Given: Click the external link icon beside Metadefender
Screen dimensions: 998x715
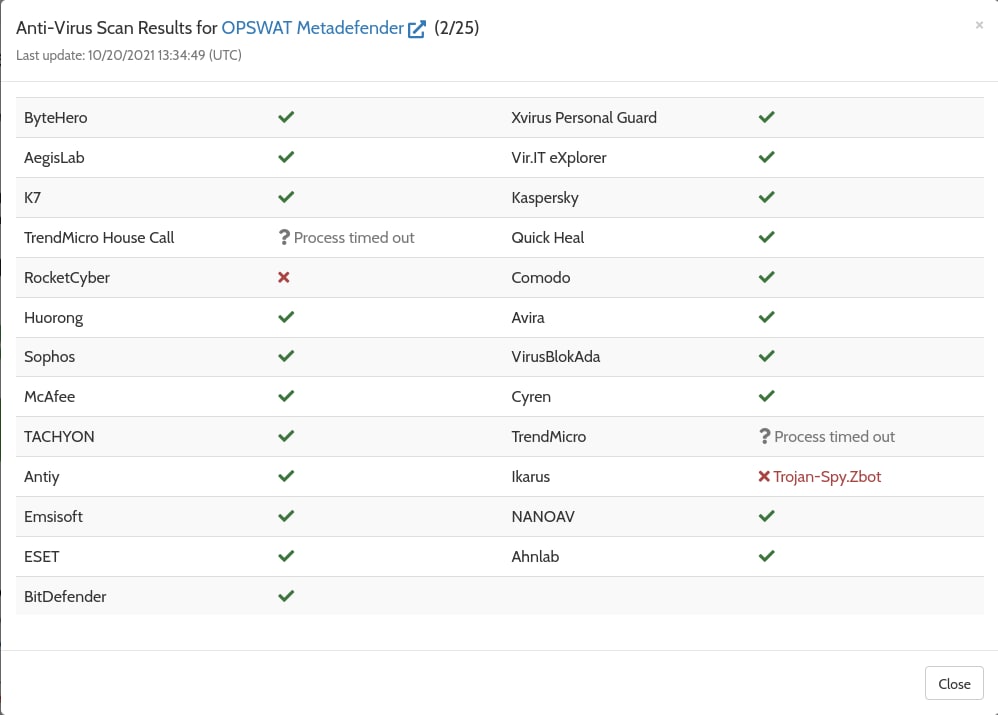Looking at the screenshot, I should tap(418, 29).
